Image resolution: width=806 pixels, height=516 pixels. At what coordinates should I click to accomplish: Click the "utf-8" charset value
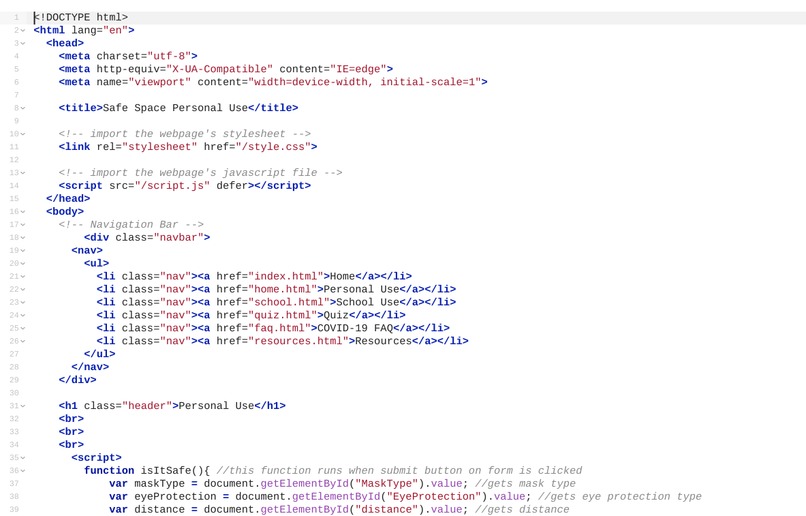[169, 56]
